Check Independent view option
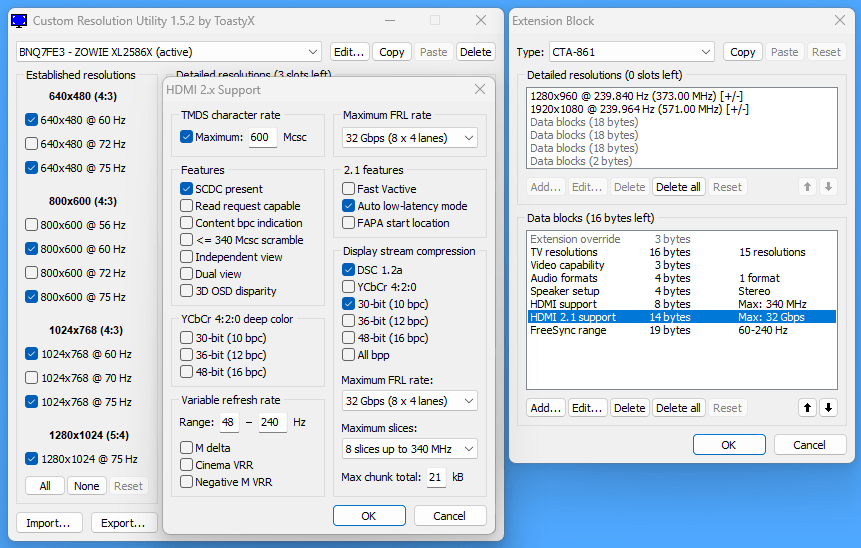Screen dimensions: 861x548 point(187,257)
